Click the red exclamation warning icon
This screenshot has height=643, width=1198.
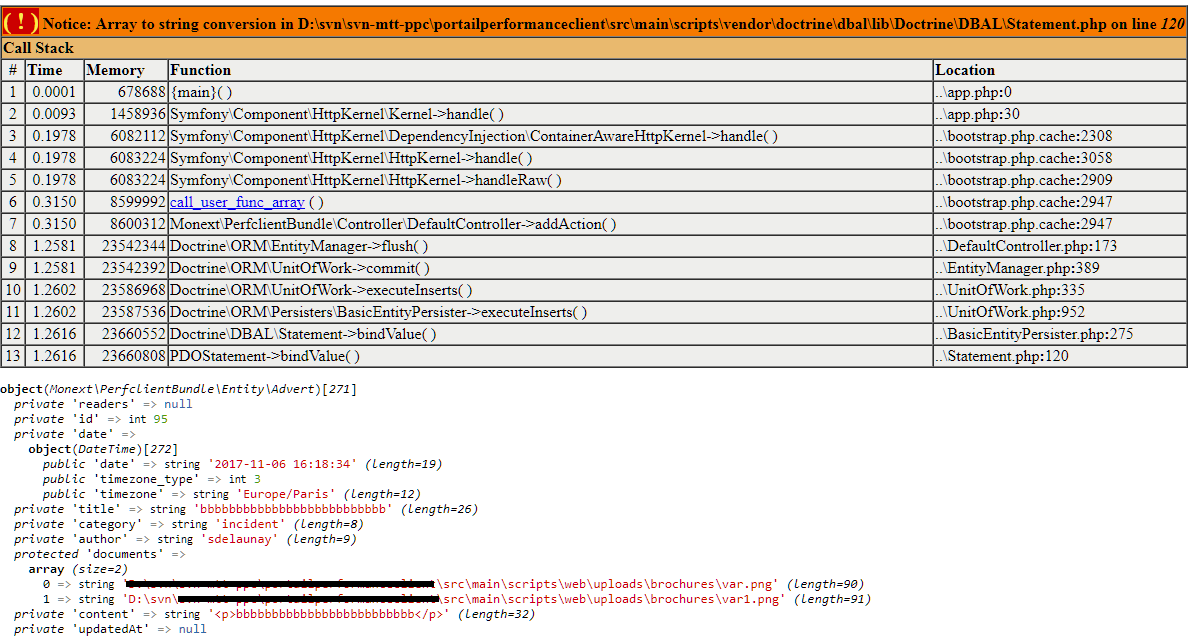(21, 23)
